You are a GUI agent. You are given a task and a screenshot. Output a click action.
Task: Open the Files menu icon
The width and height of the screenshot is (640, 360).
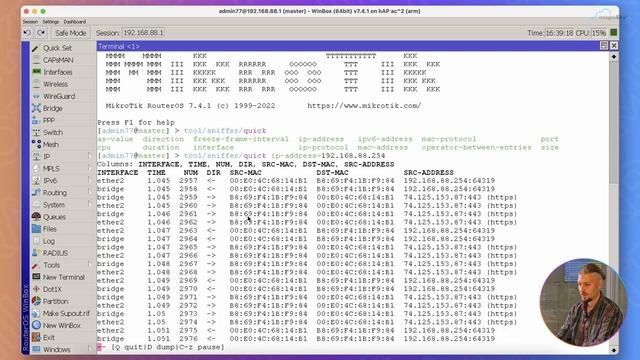click(36, 229)
